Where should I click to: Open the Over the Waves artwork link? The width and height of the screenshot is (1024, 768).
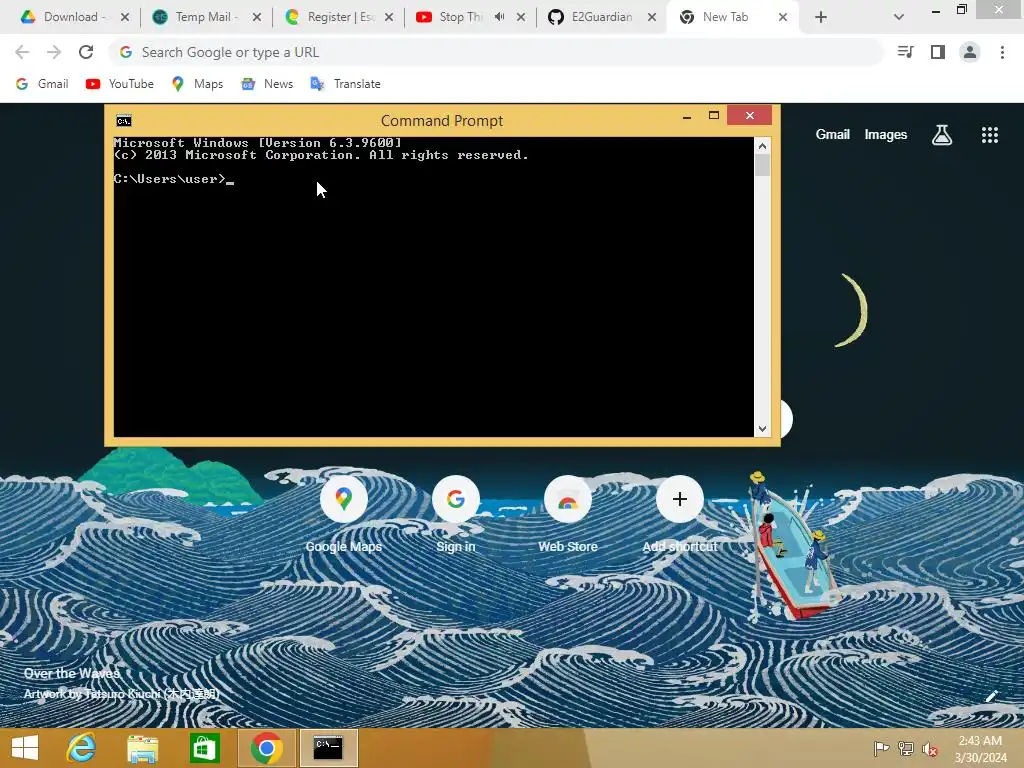pos(72,673)
